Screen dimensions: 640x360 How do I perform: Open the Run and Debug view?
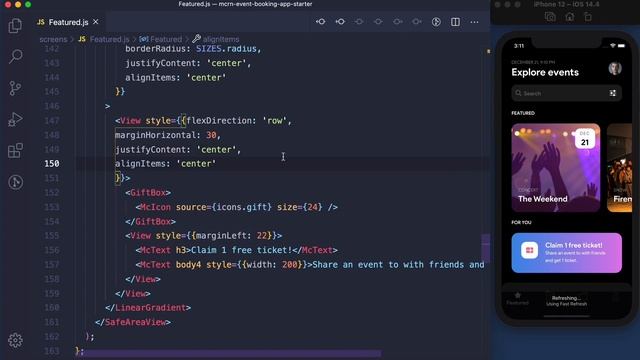pyautogui.click(x=15, y=120)
